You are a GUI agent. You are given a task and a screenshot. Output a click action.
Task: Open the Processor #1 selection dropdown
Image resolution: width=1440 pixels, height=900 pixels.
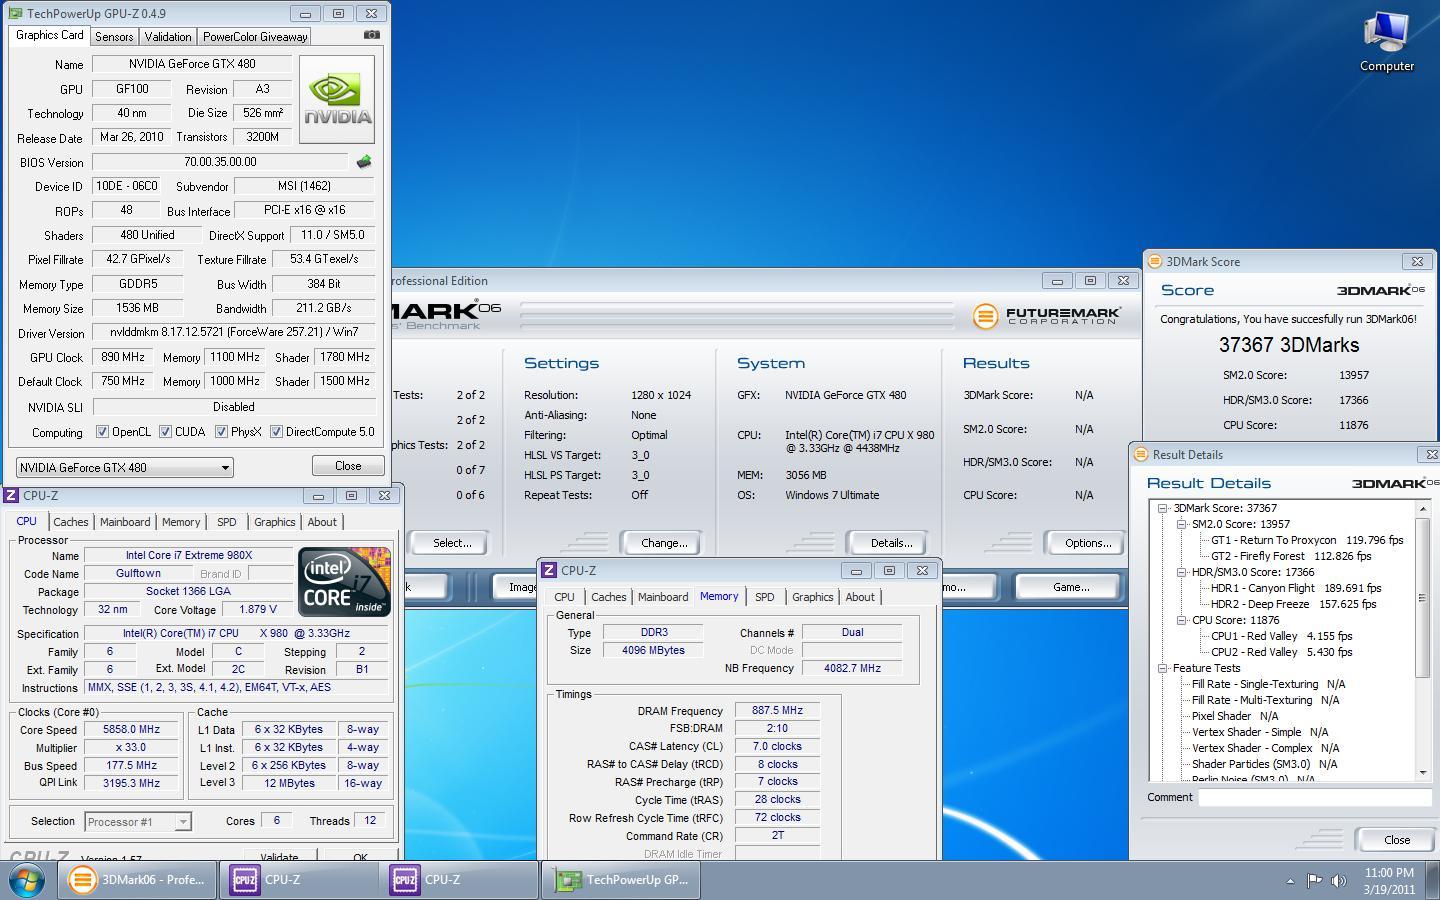click(138, 822)
